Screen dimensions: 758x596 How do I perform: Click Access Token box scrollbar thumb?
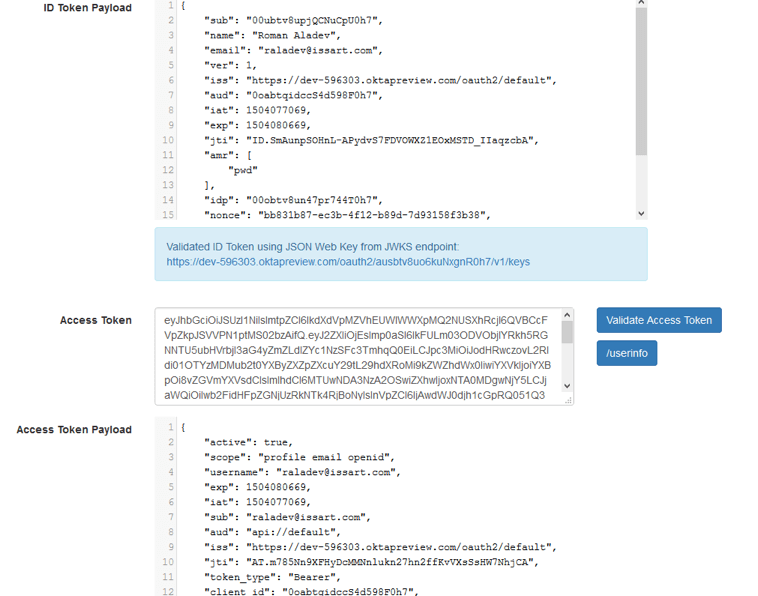(567, 332)
